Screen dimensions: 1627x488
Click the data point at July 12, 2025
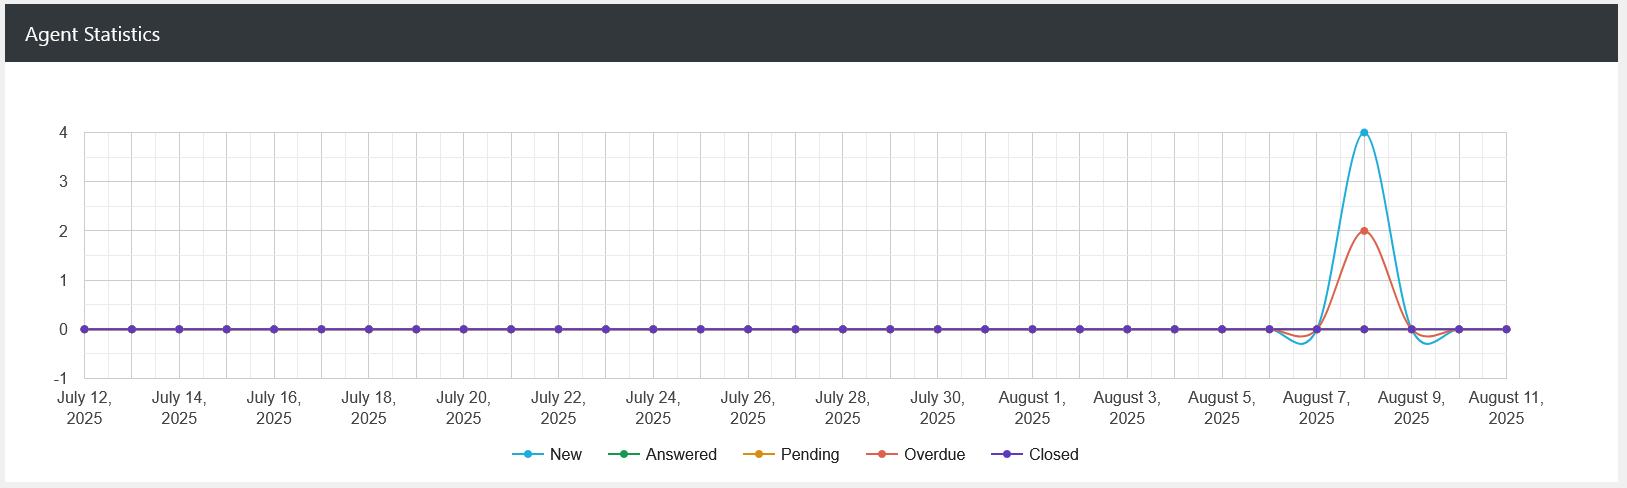point(84,329)
